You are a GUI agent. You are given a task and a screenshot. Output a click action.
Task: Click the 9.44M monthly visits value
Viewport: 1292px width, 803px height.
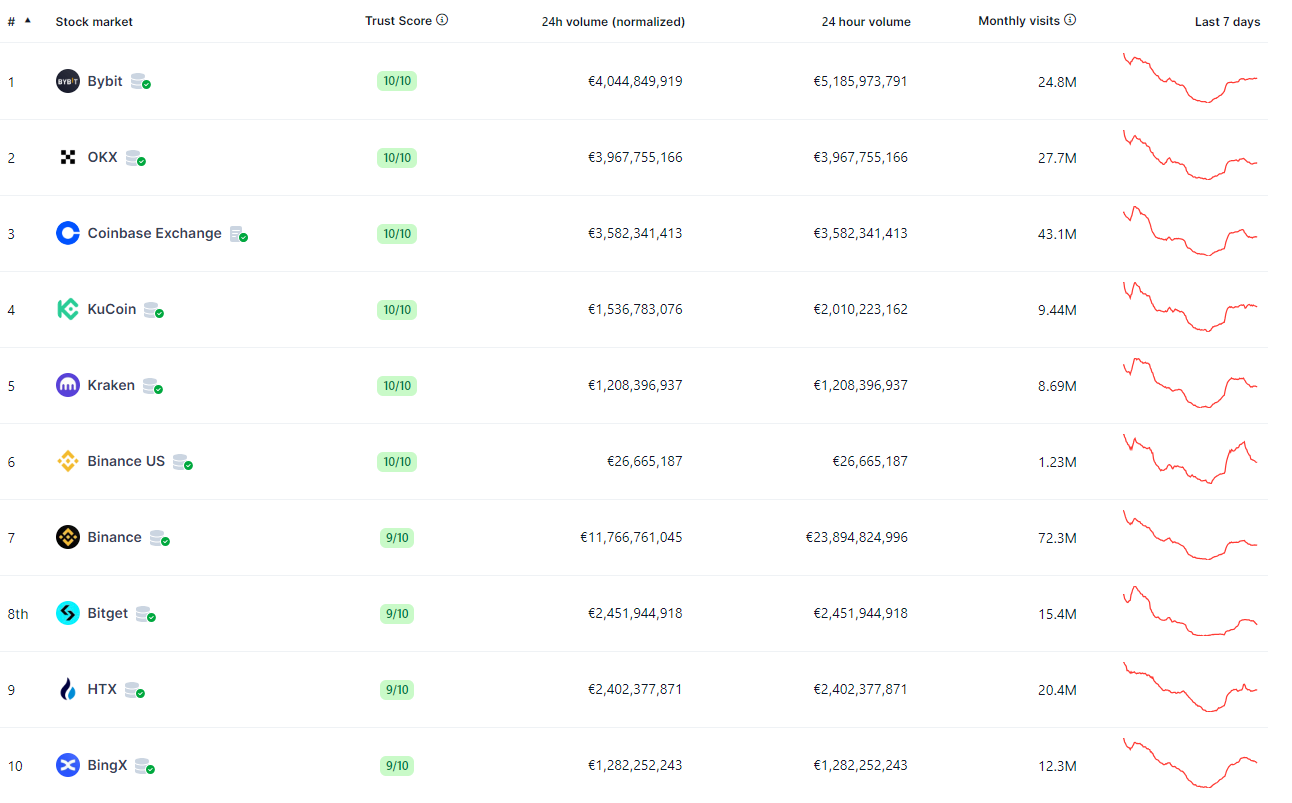1057,310
